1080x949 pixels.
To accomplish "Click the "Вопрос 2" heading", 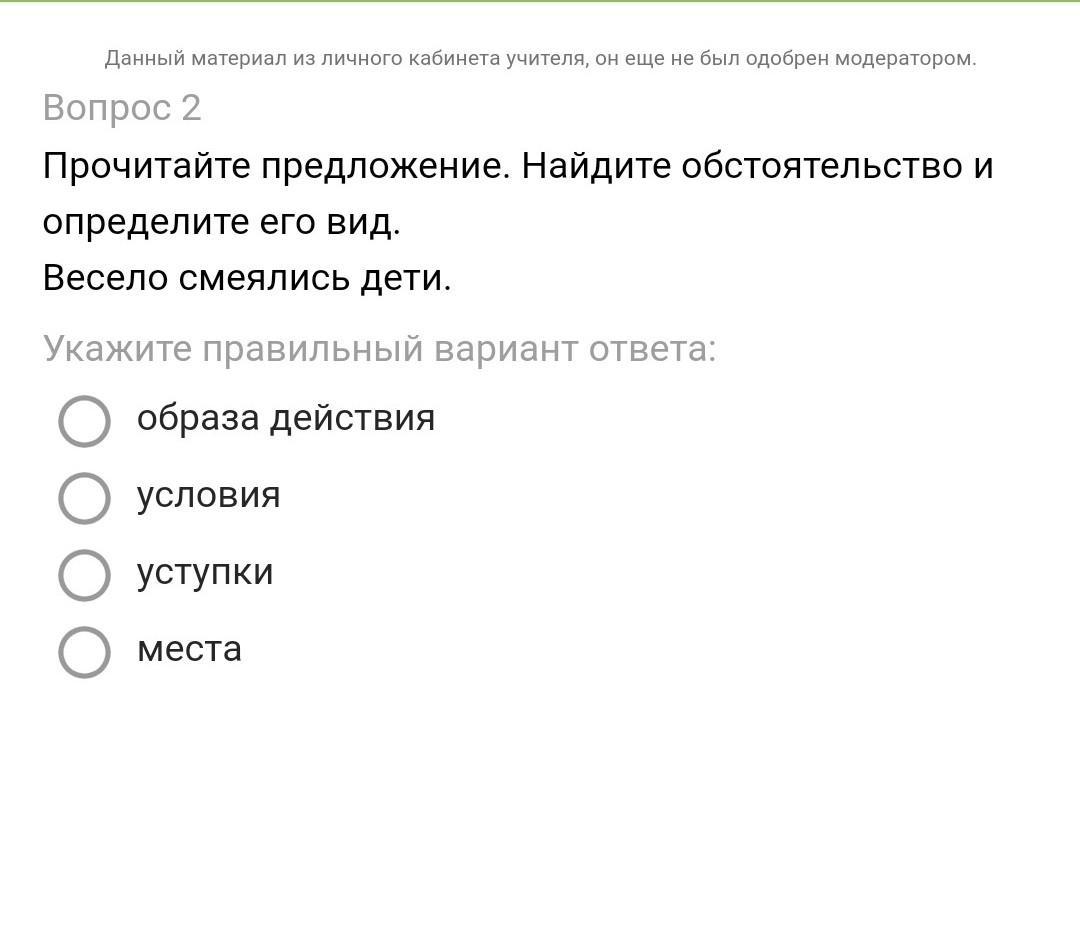I will point(122,108).
